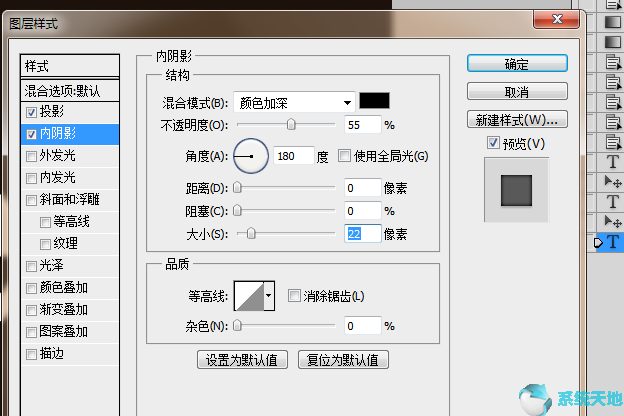Screen dimensions: 624x416
Task: Tick the 等高线 sub-option checkbox under 斜面和浮雕
Action: [x=45, y=222]
